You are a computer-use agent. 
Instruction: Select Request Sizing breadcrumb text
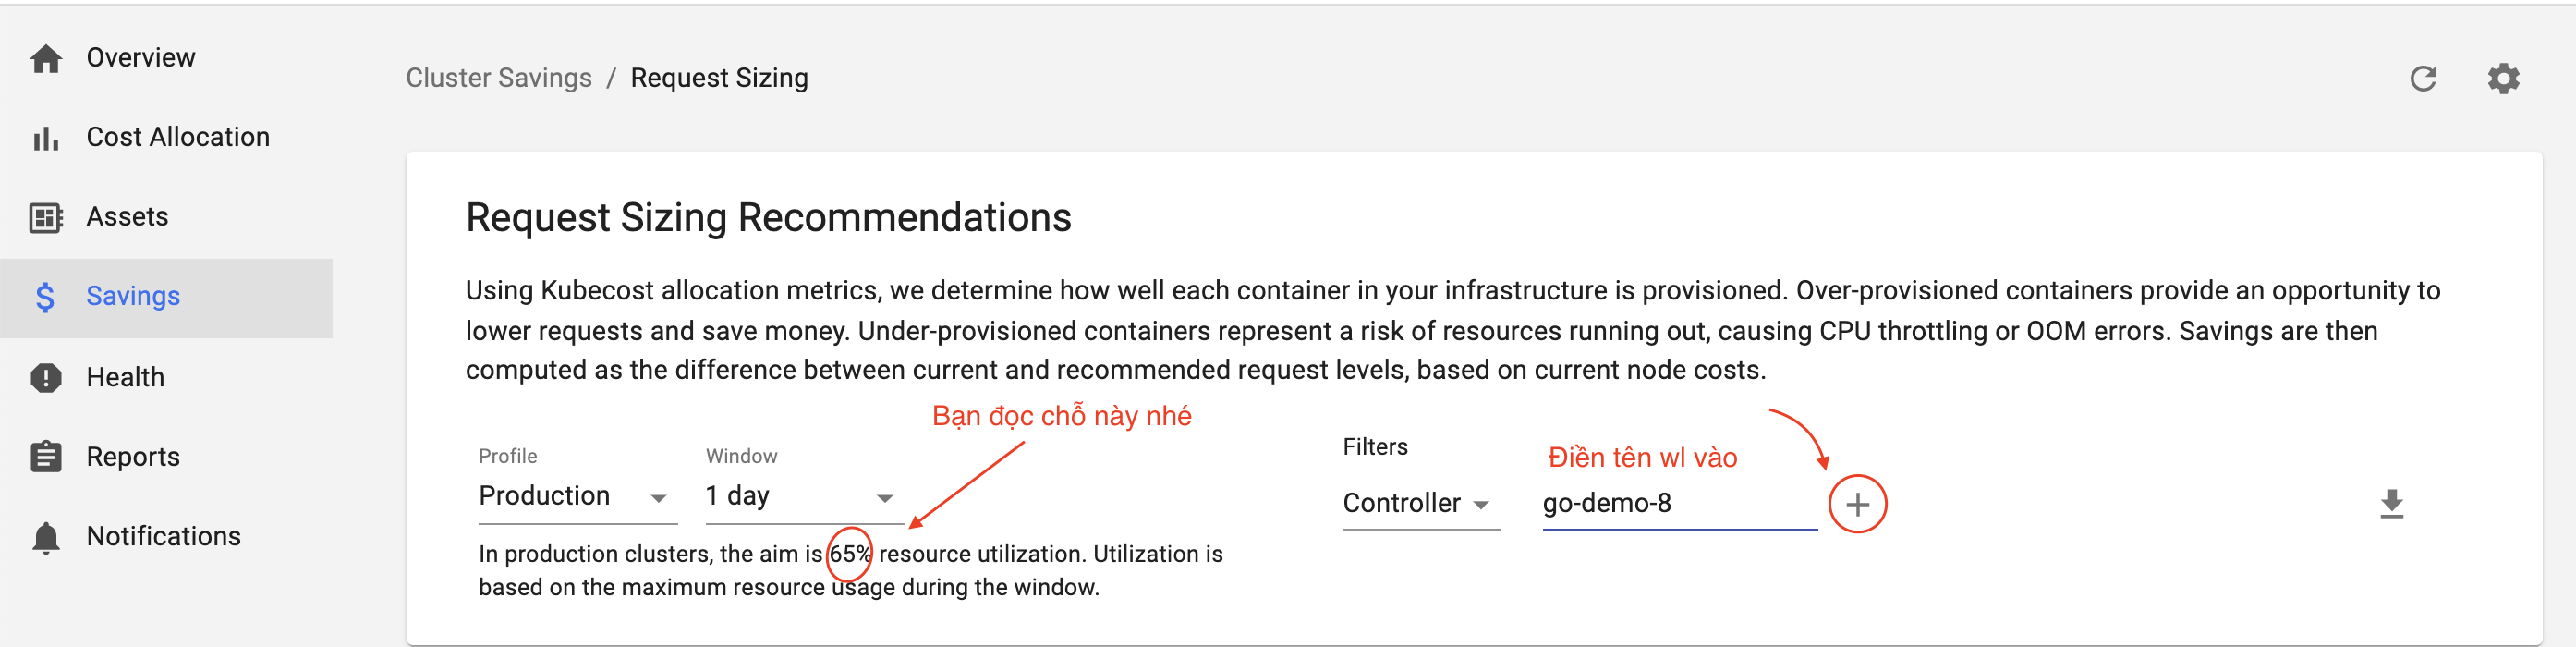(719, 78)
